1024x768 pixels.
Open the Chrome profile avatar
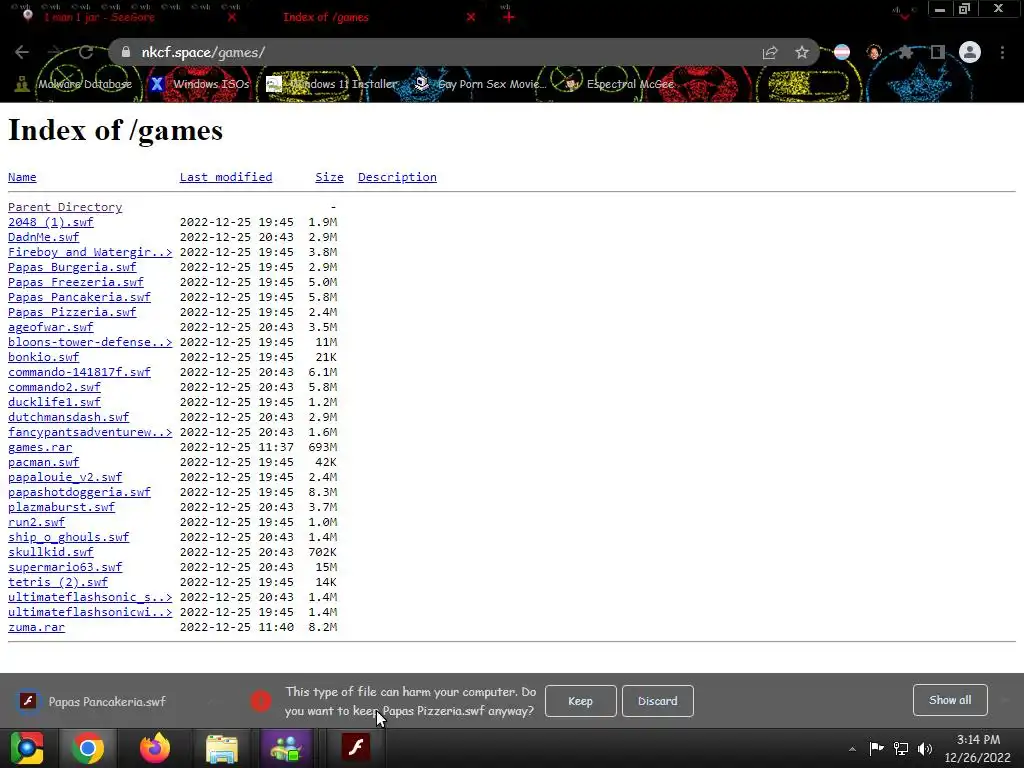[970, 52]
